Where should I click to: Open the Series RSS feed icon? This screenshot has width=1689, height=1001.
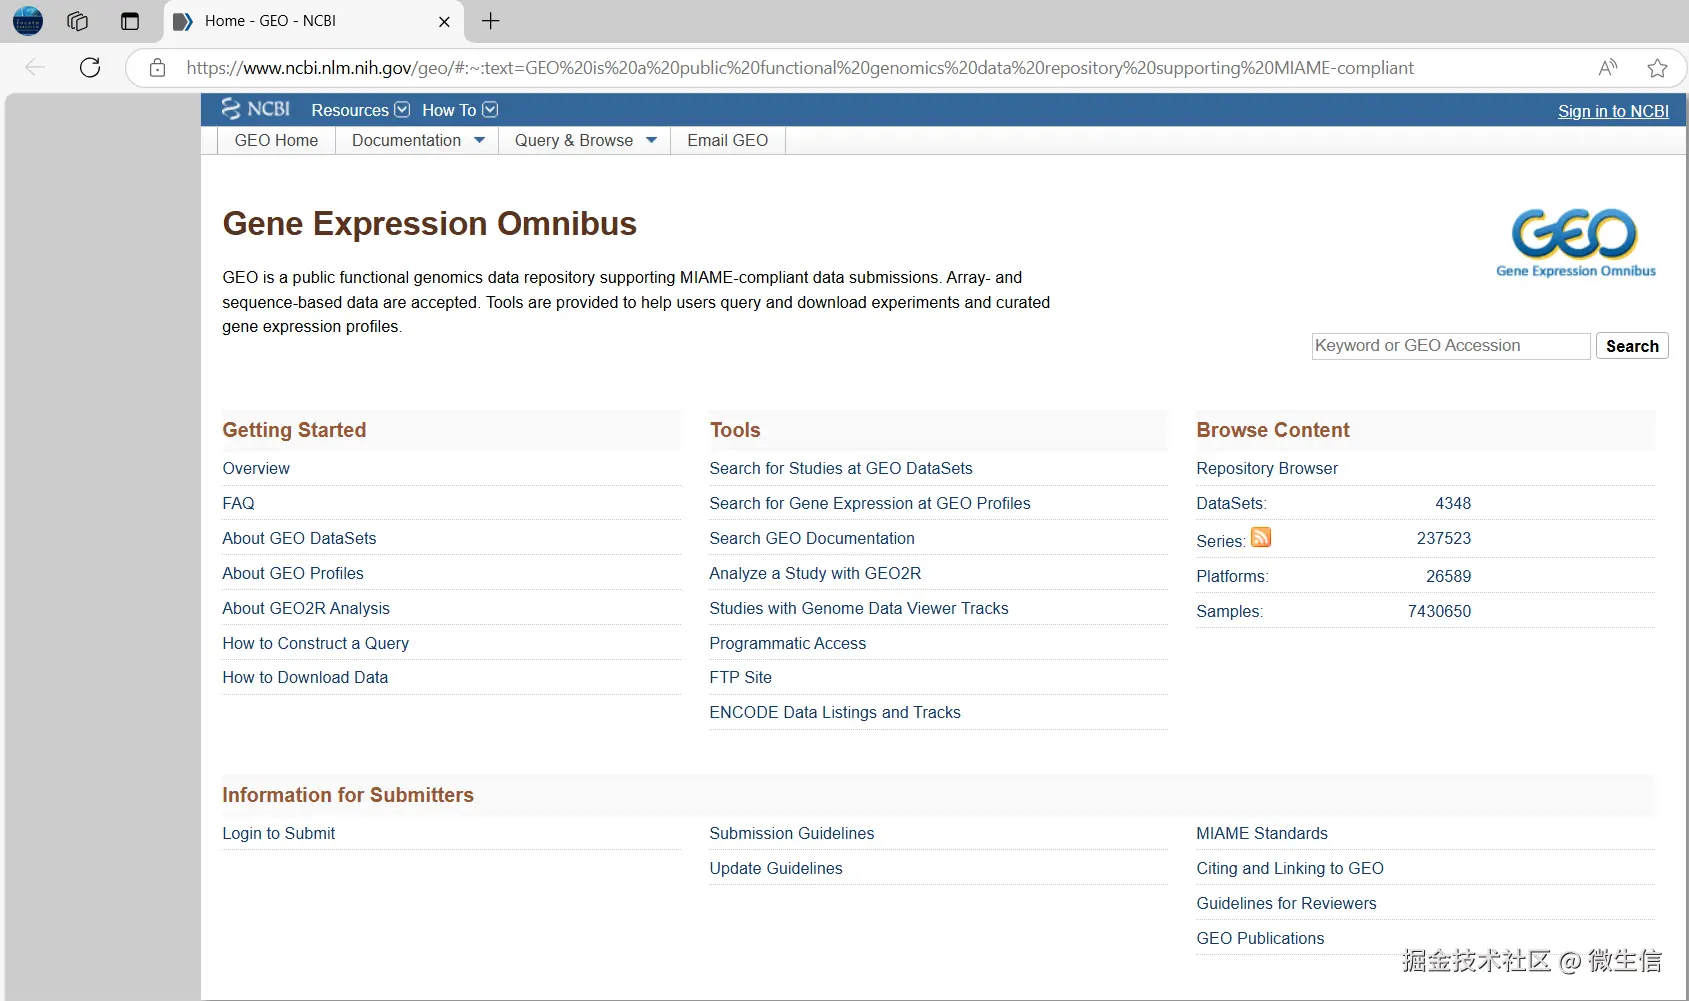click(x=1261, y=537)
